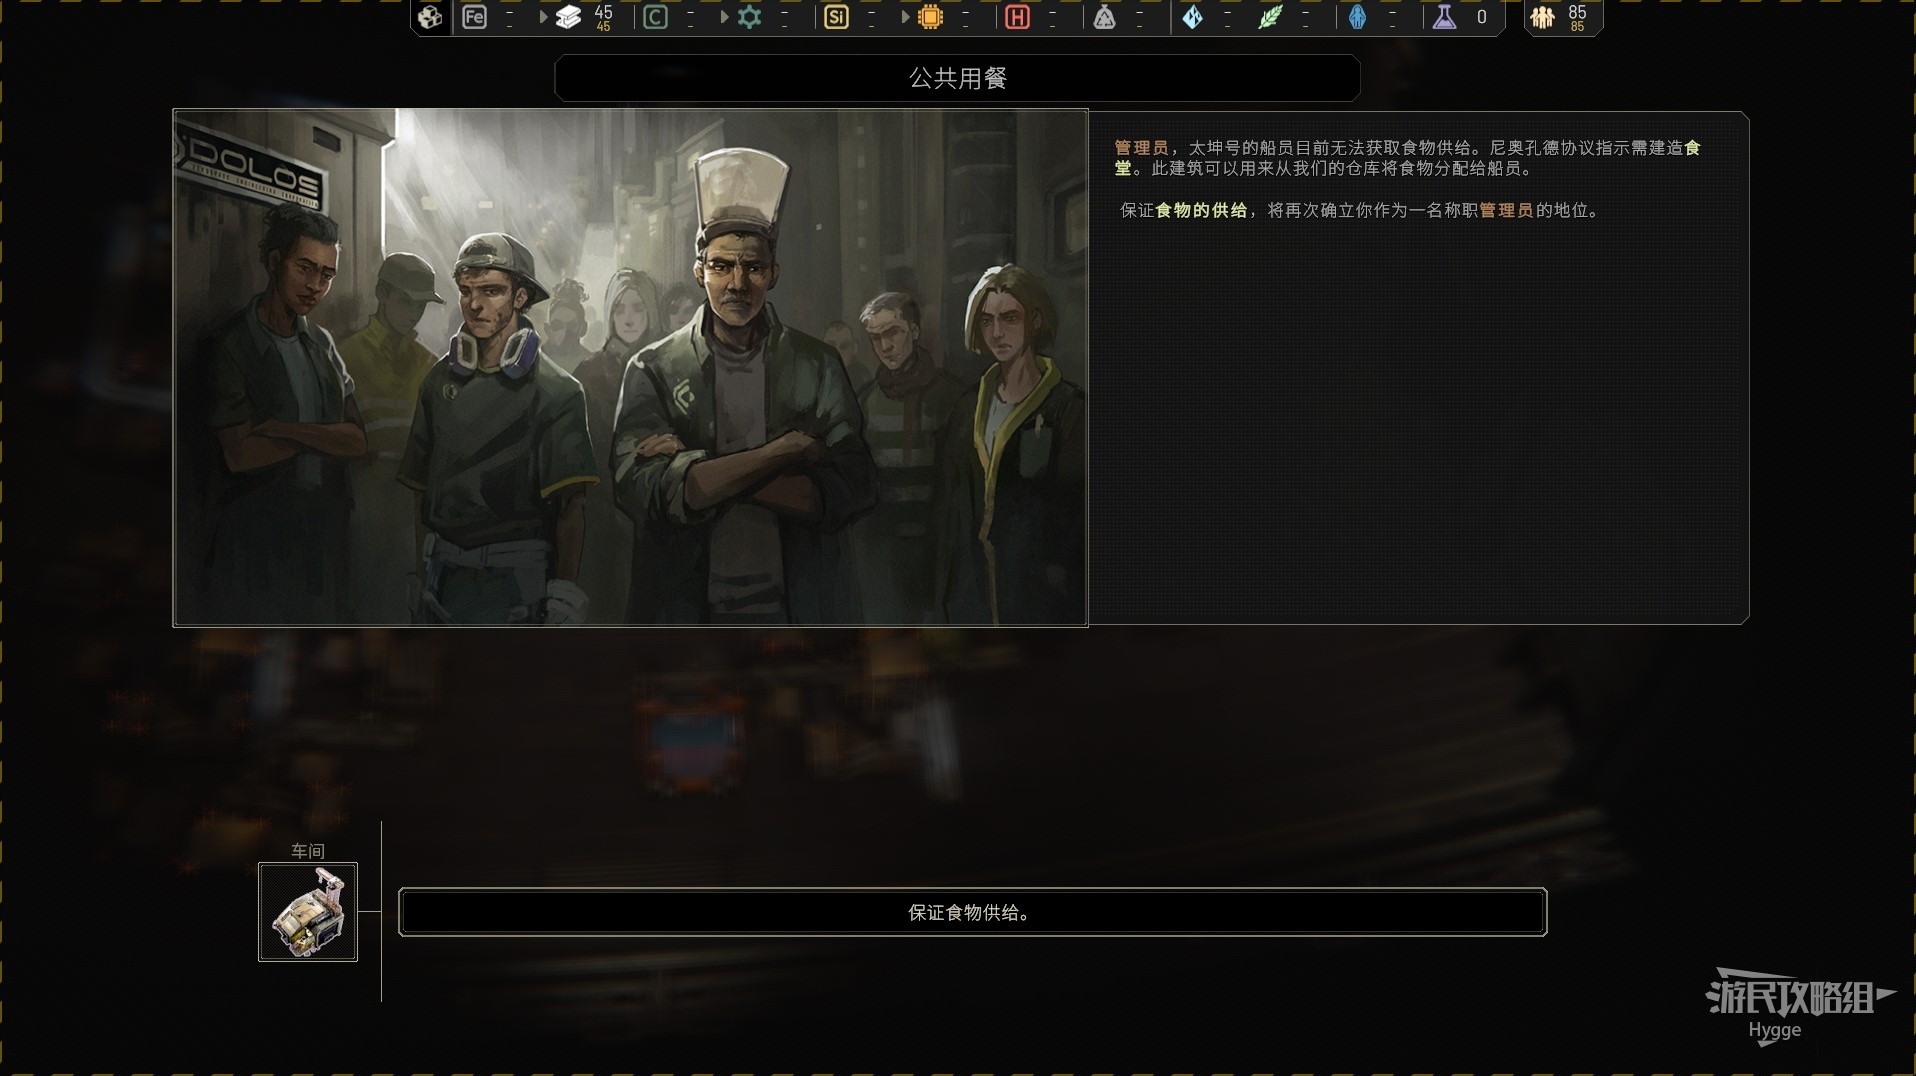Click the population count 85
This screenshot has width=1916, height=1076.
click(x=1577, y=12)
